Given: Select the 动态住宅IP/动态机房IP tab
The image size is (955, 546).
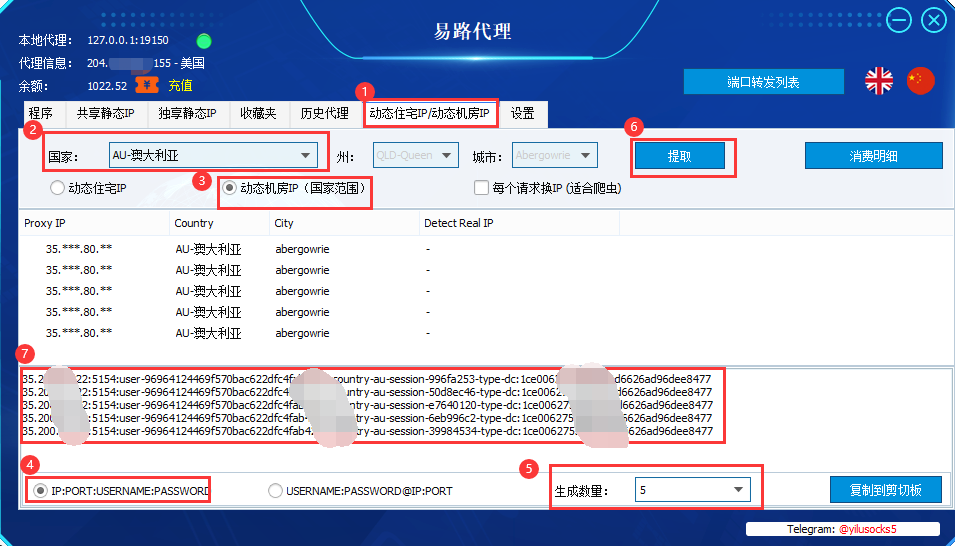Looking at the screenshot, I should click(430, 114).
